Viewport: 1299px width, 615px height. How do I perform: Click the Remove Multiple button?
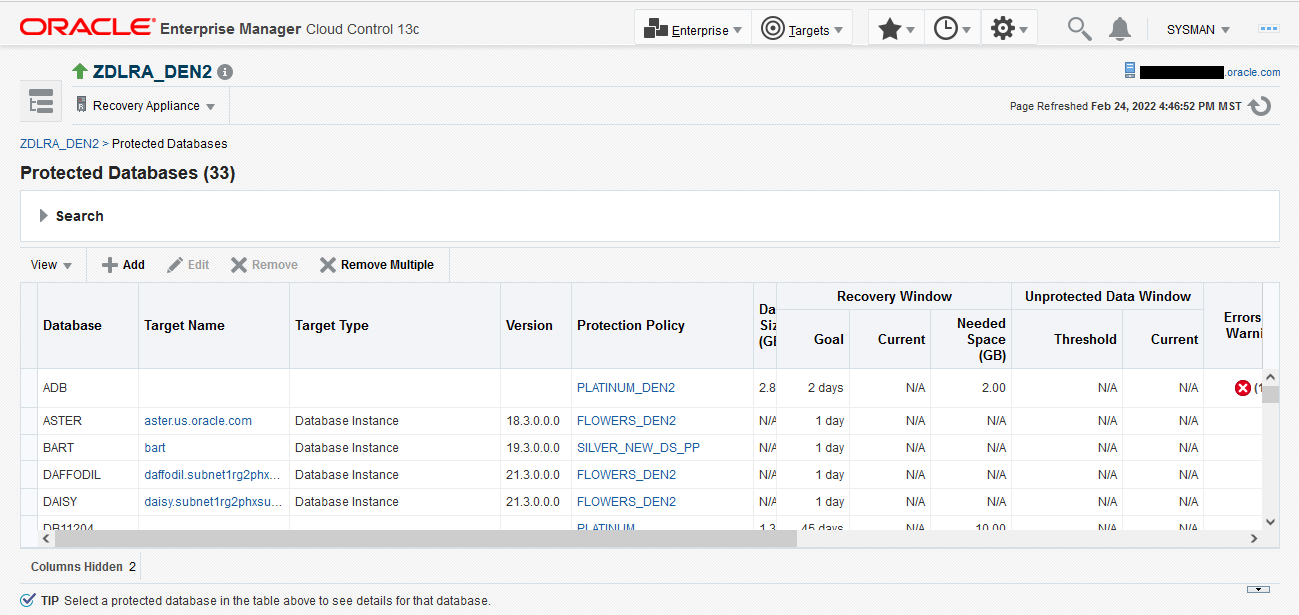(x=376, y=265)
